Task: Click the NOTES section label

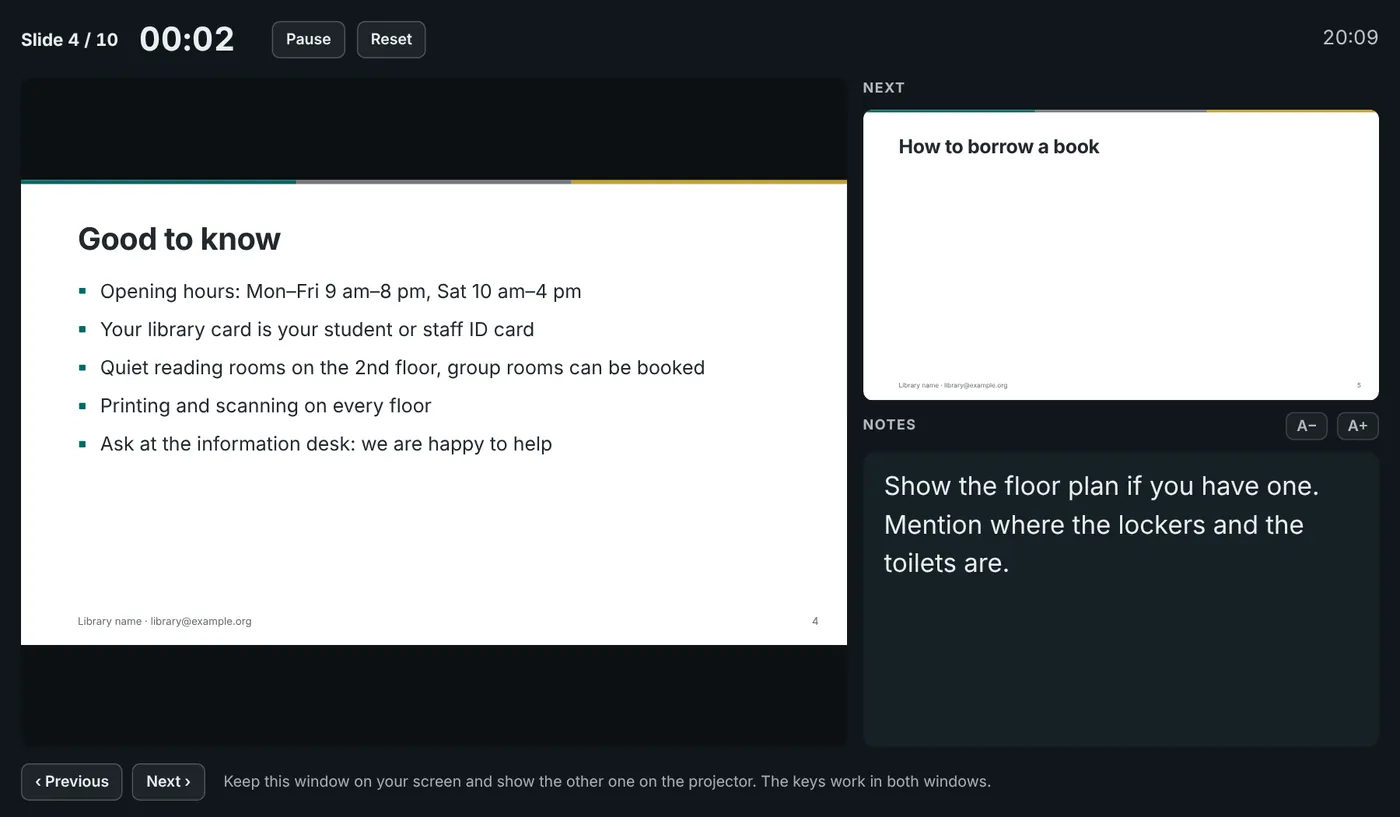Action: [889, 425]
